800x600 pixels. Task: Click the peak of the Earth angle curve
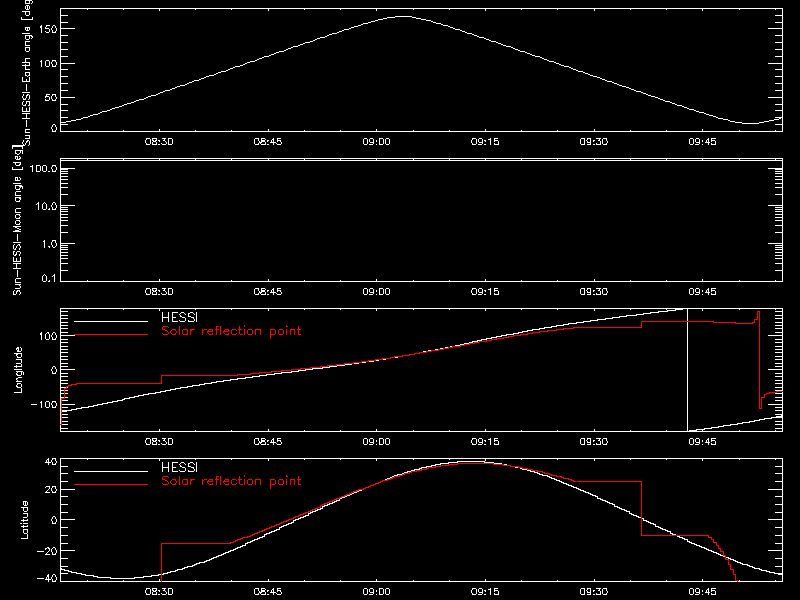[403, 17]
